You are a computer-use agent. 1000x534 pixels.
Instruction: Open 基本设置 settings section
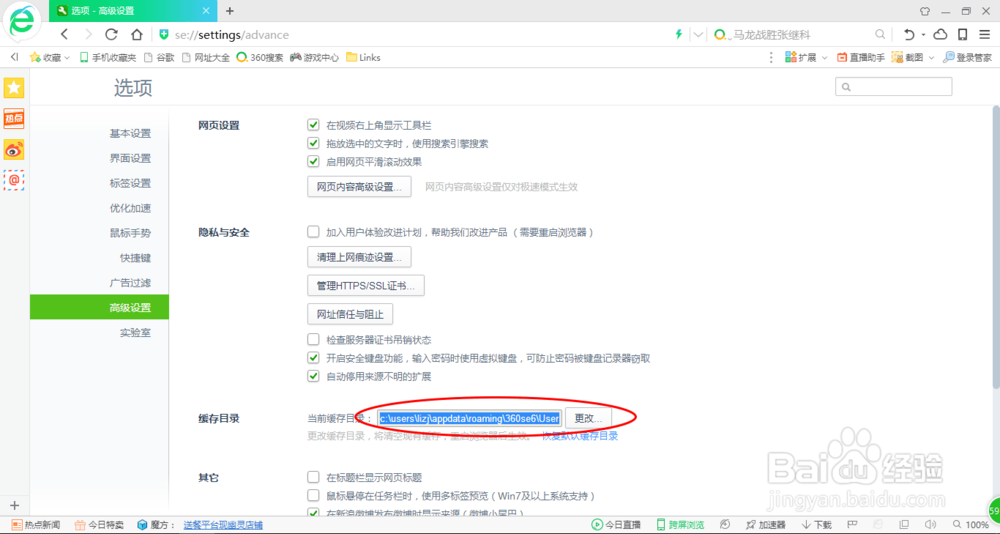pos(130,133)
